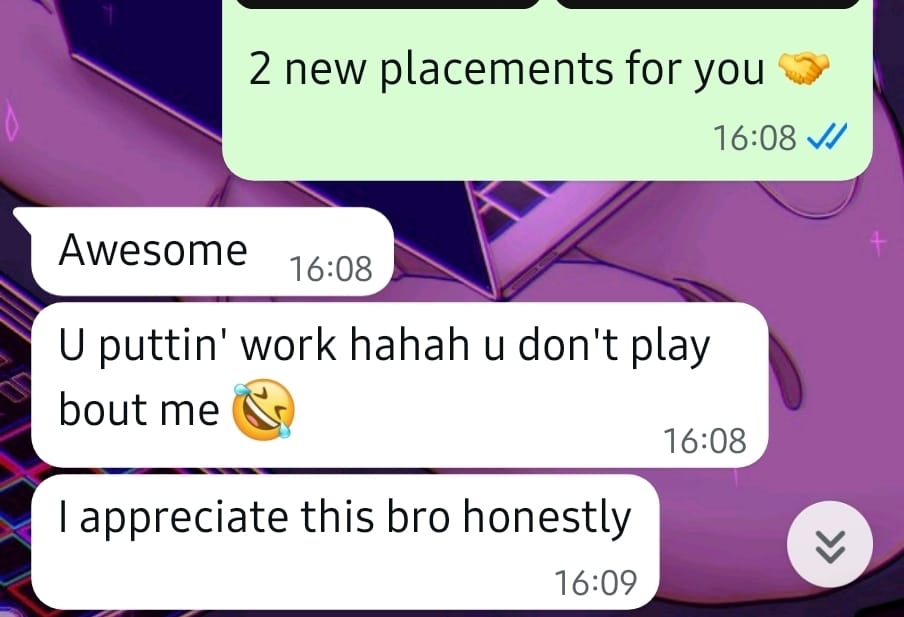This screenshot has height=617, width=904.
Task: Tap the 'bout me' line of the incoming message
Action: (139, 409)
